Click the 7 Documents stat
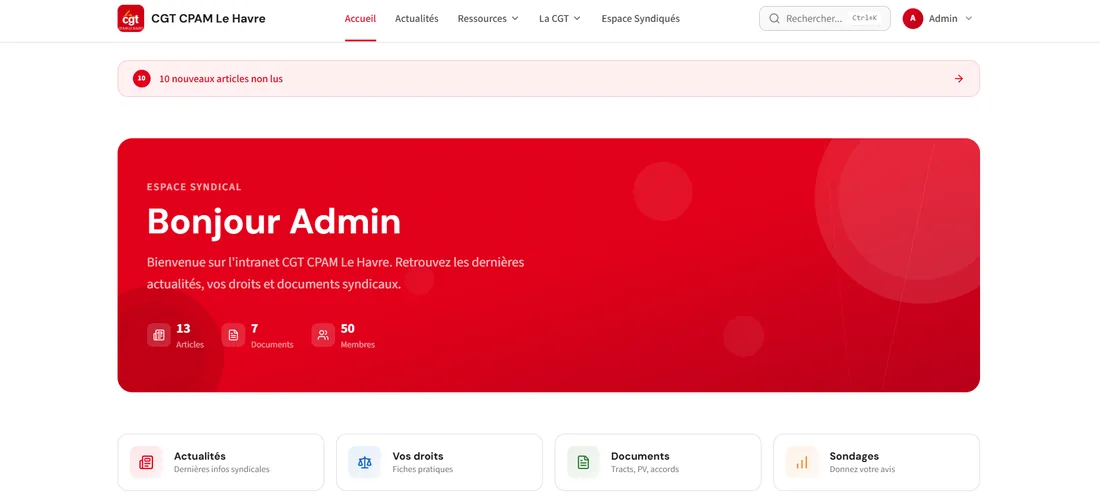This screenshot has height=504, width=1100. pyautogui.click(x=257, y=335)
